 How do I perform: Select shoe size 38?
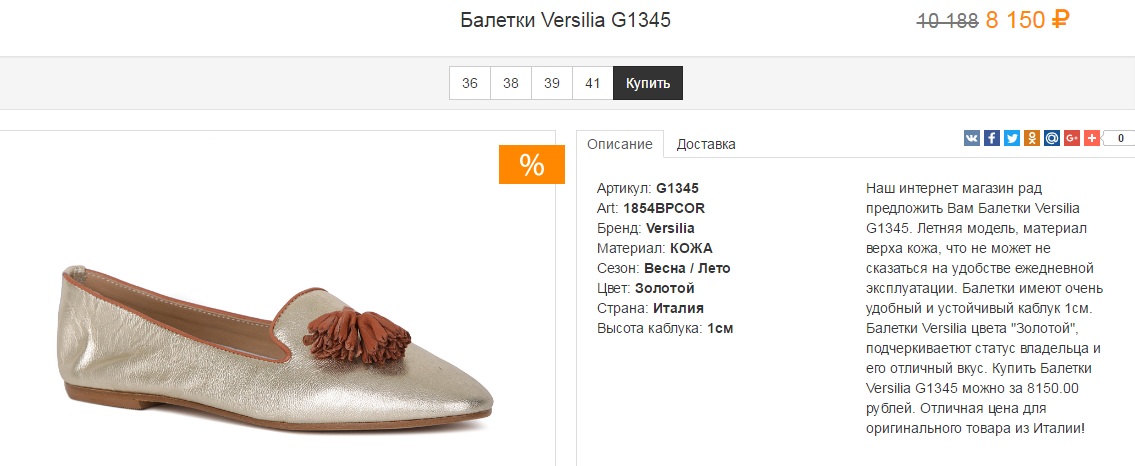click(511, 83)
